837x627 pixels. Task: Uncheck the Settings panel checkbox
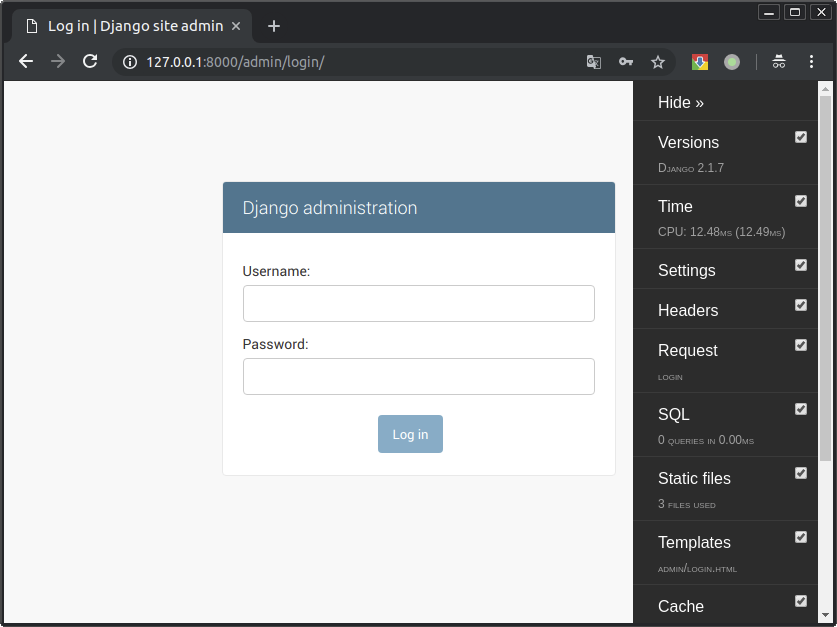tap(801, 265)
